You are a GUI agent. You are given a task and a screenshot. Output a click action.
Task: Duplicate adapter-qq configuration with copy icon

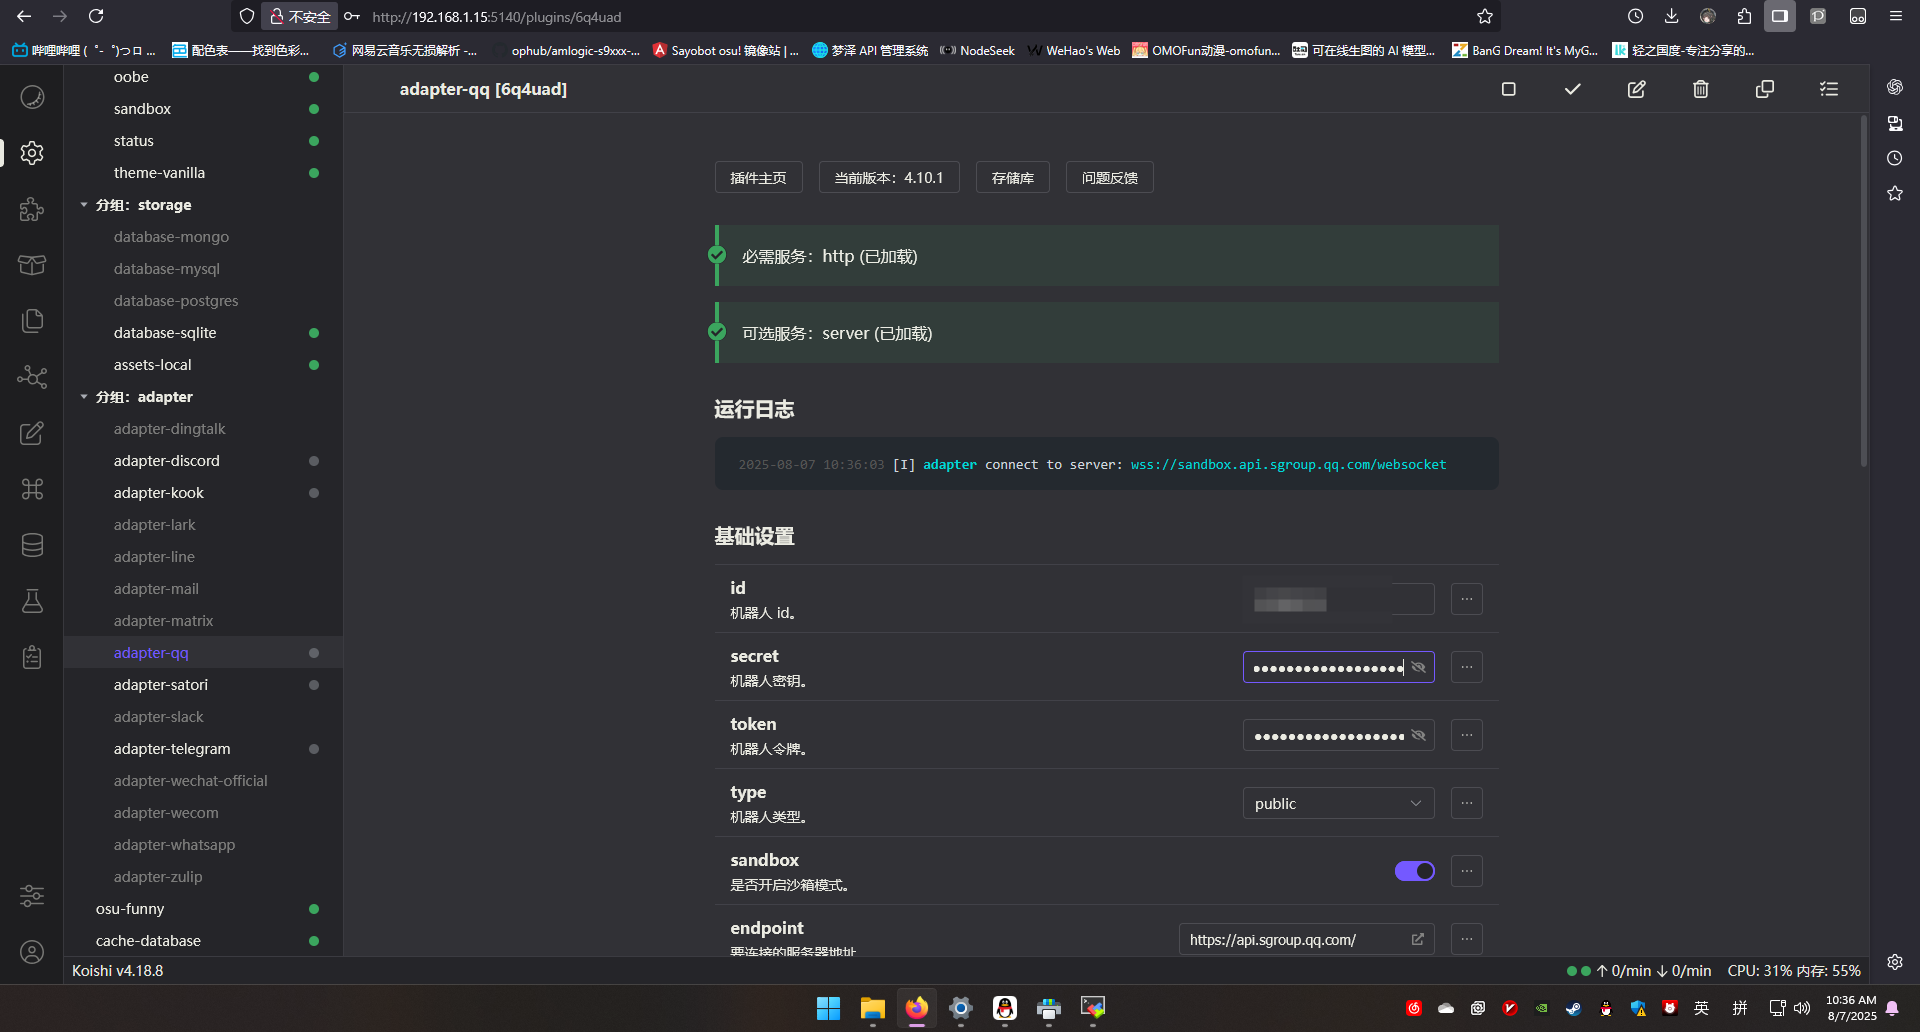1765,89
